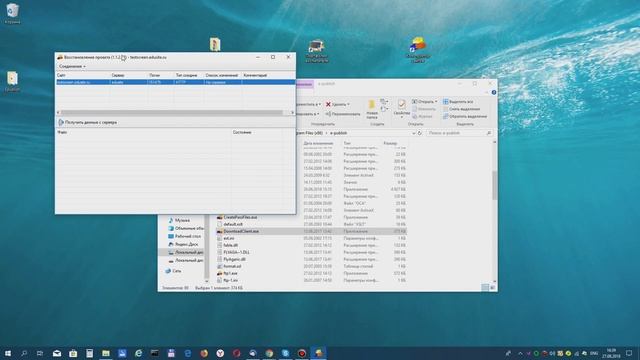The image size is (640, 360).
Task: Open Task View on the taskbar
Action: pyautogui.click(x=40, y=353)
